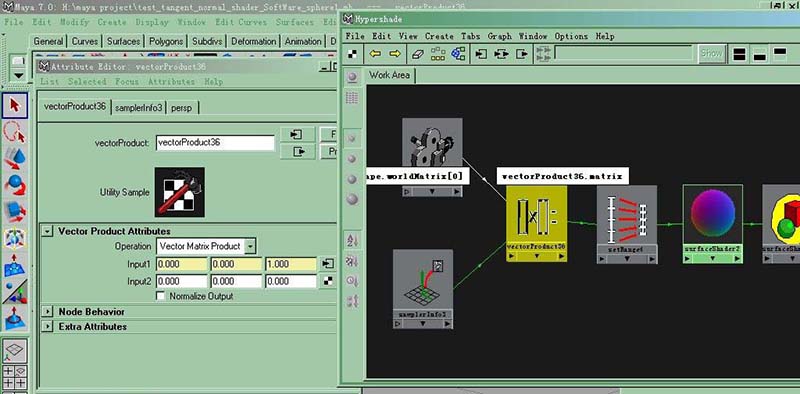The image size is (800, 394).
Task: Select the Deformation shelf tab
Action: coord(254,41)
